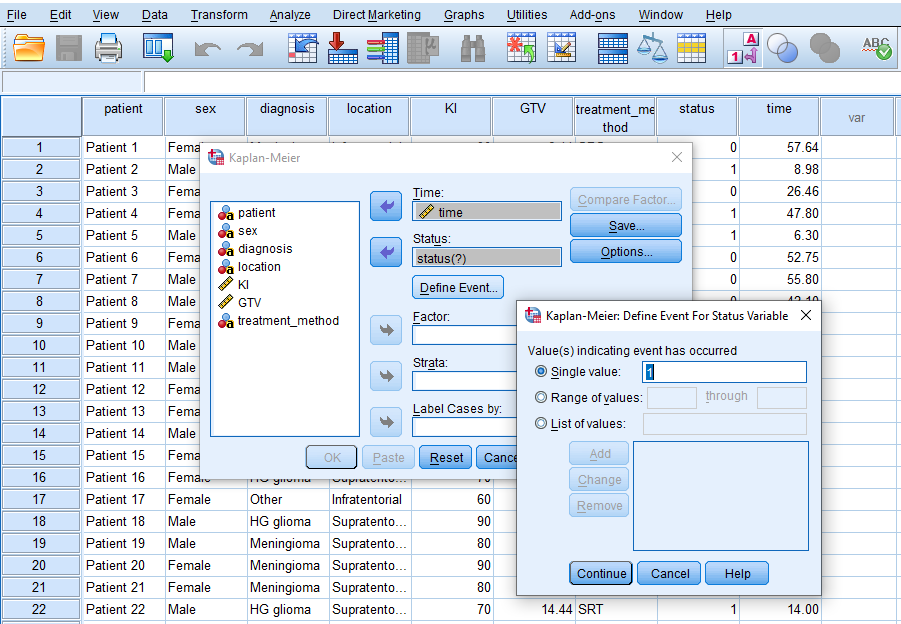The width and height of the screenshot is (901, 624).
Task: Open the Data menu
Action: coord(155,14)
